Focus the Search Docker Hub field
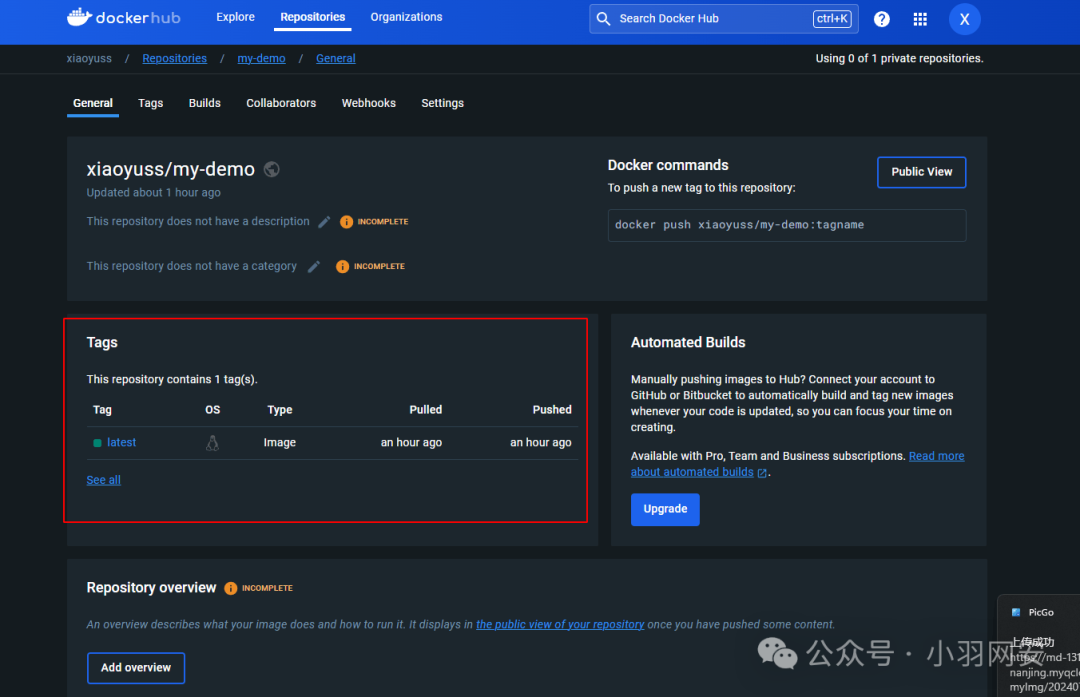 click(723, 19)
